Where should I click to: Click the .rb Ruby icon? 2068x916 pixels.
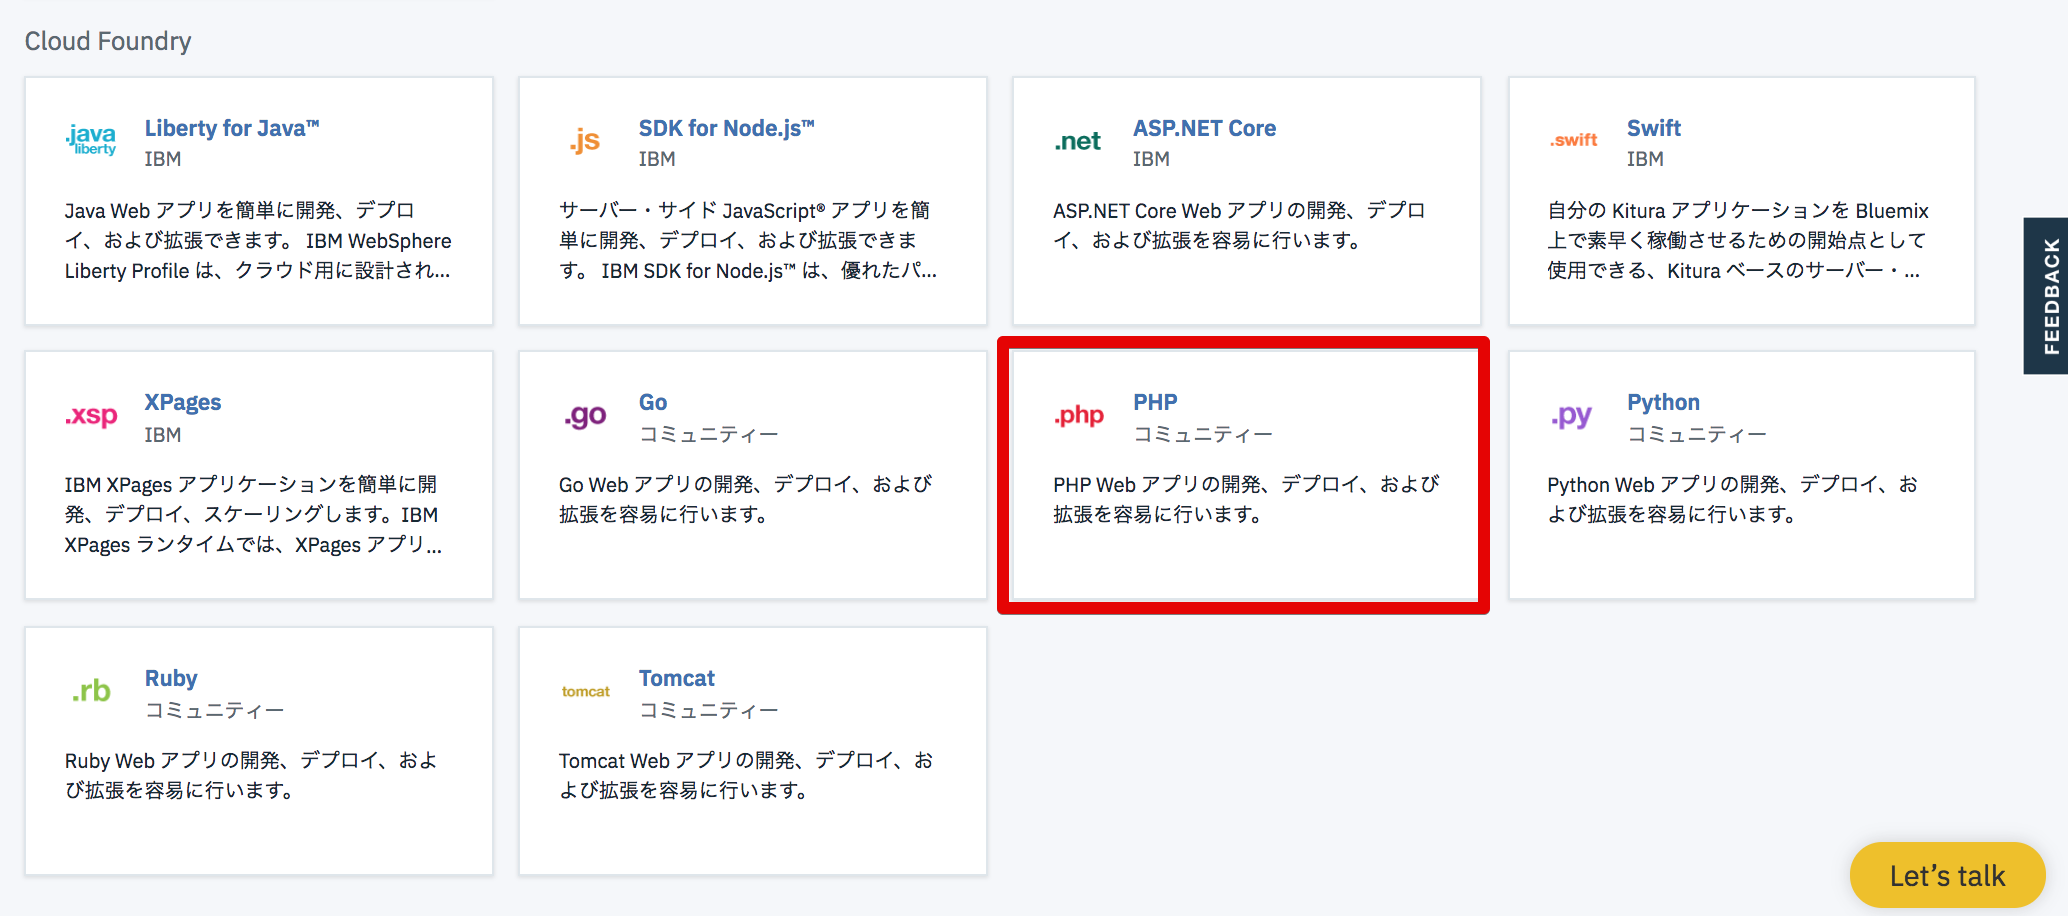coord(91,690)
